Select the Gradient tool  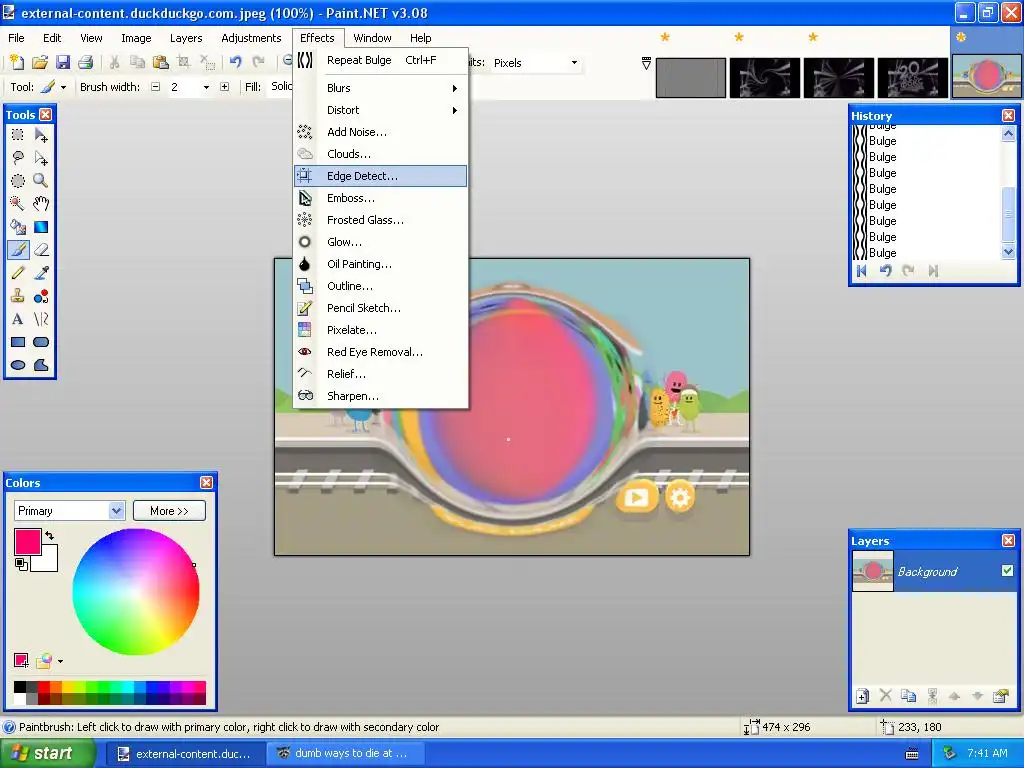[x=41, y=227]
